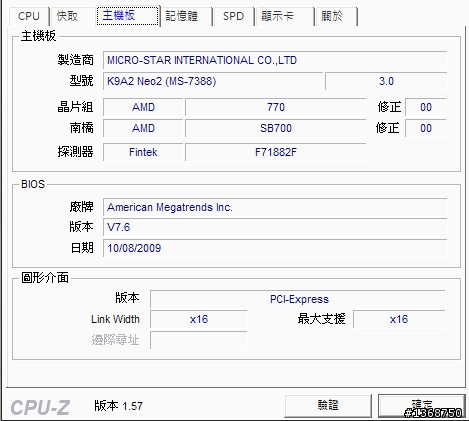Click the 確定 button
469x421 pixels.
pyautogui.click(x=421, y=406)
